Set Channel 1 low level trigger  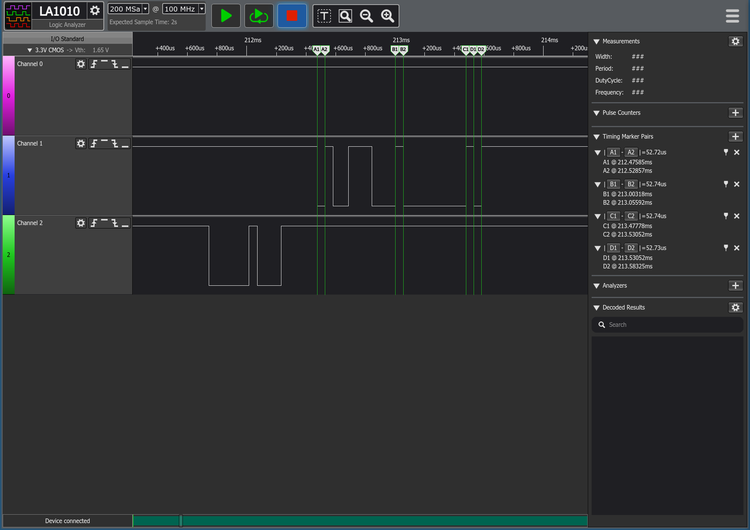point(125,143)
